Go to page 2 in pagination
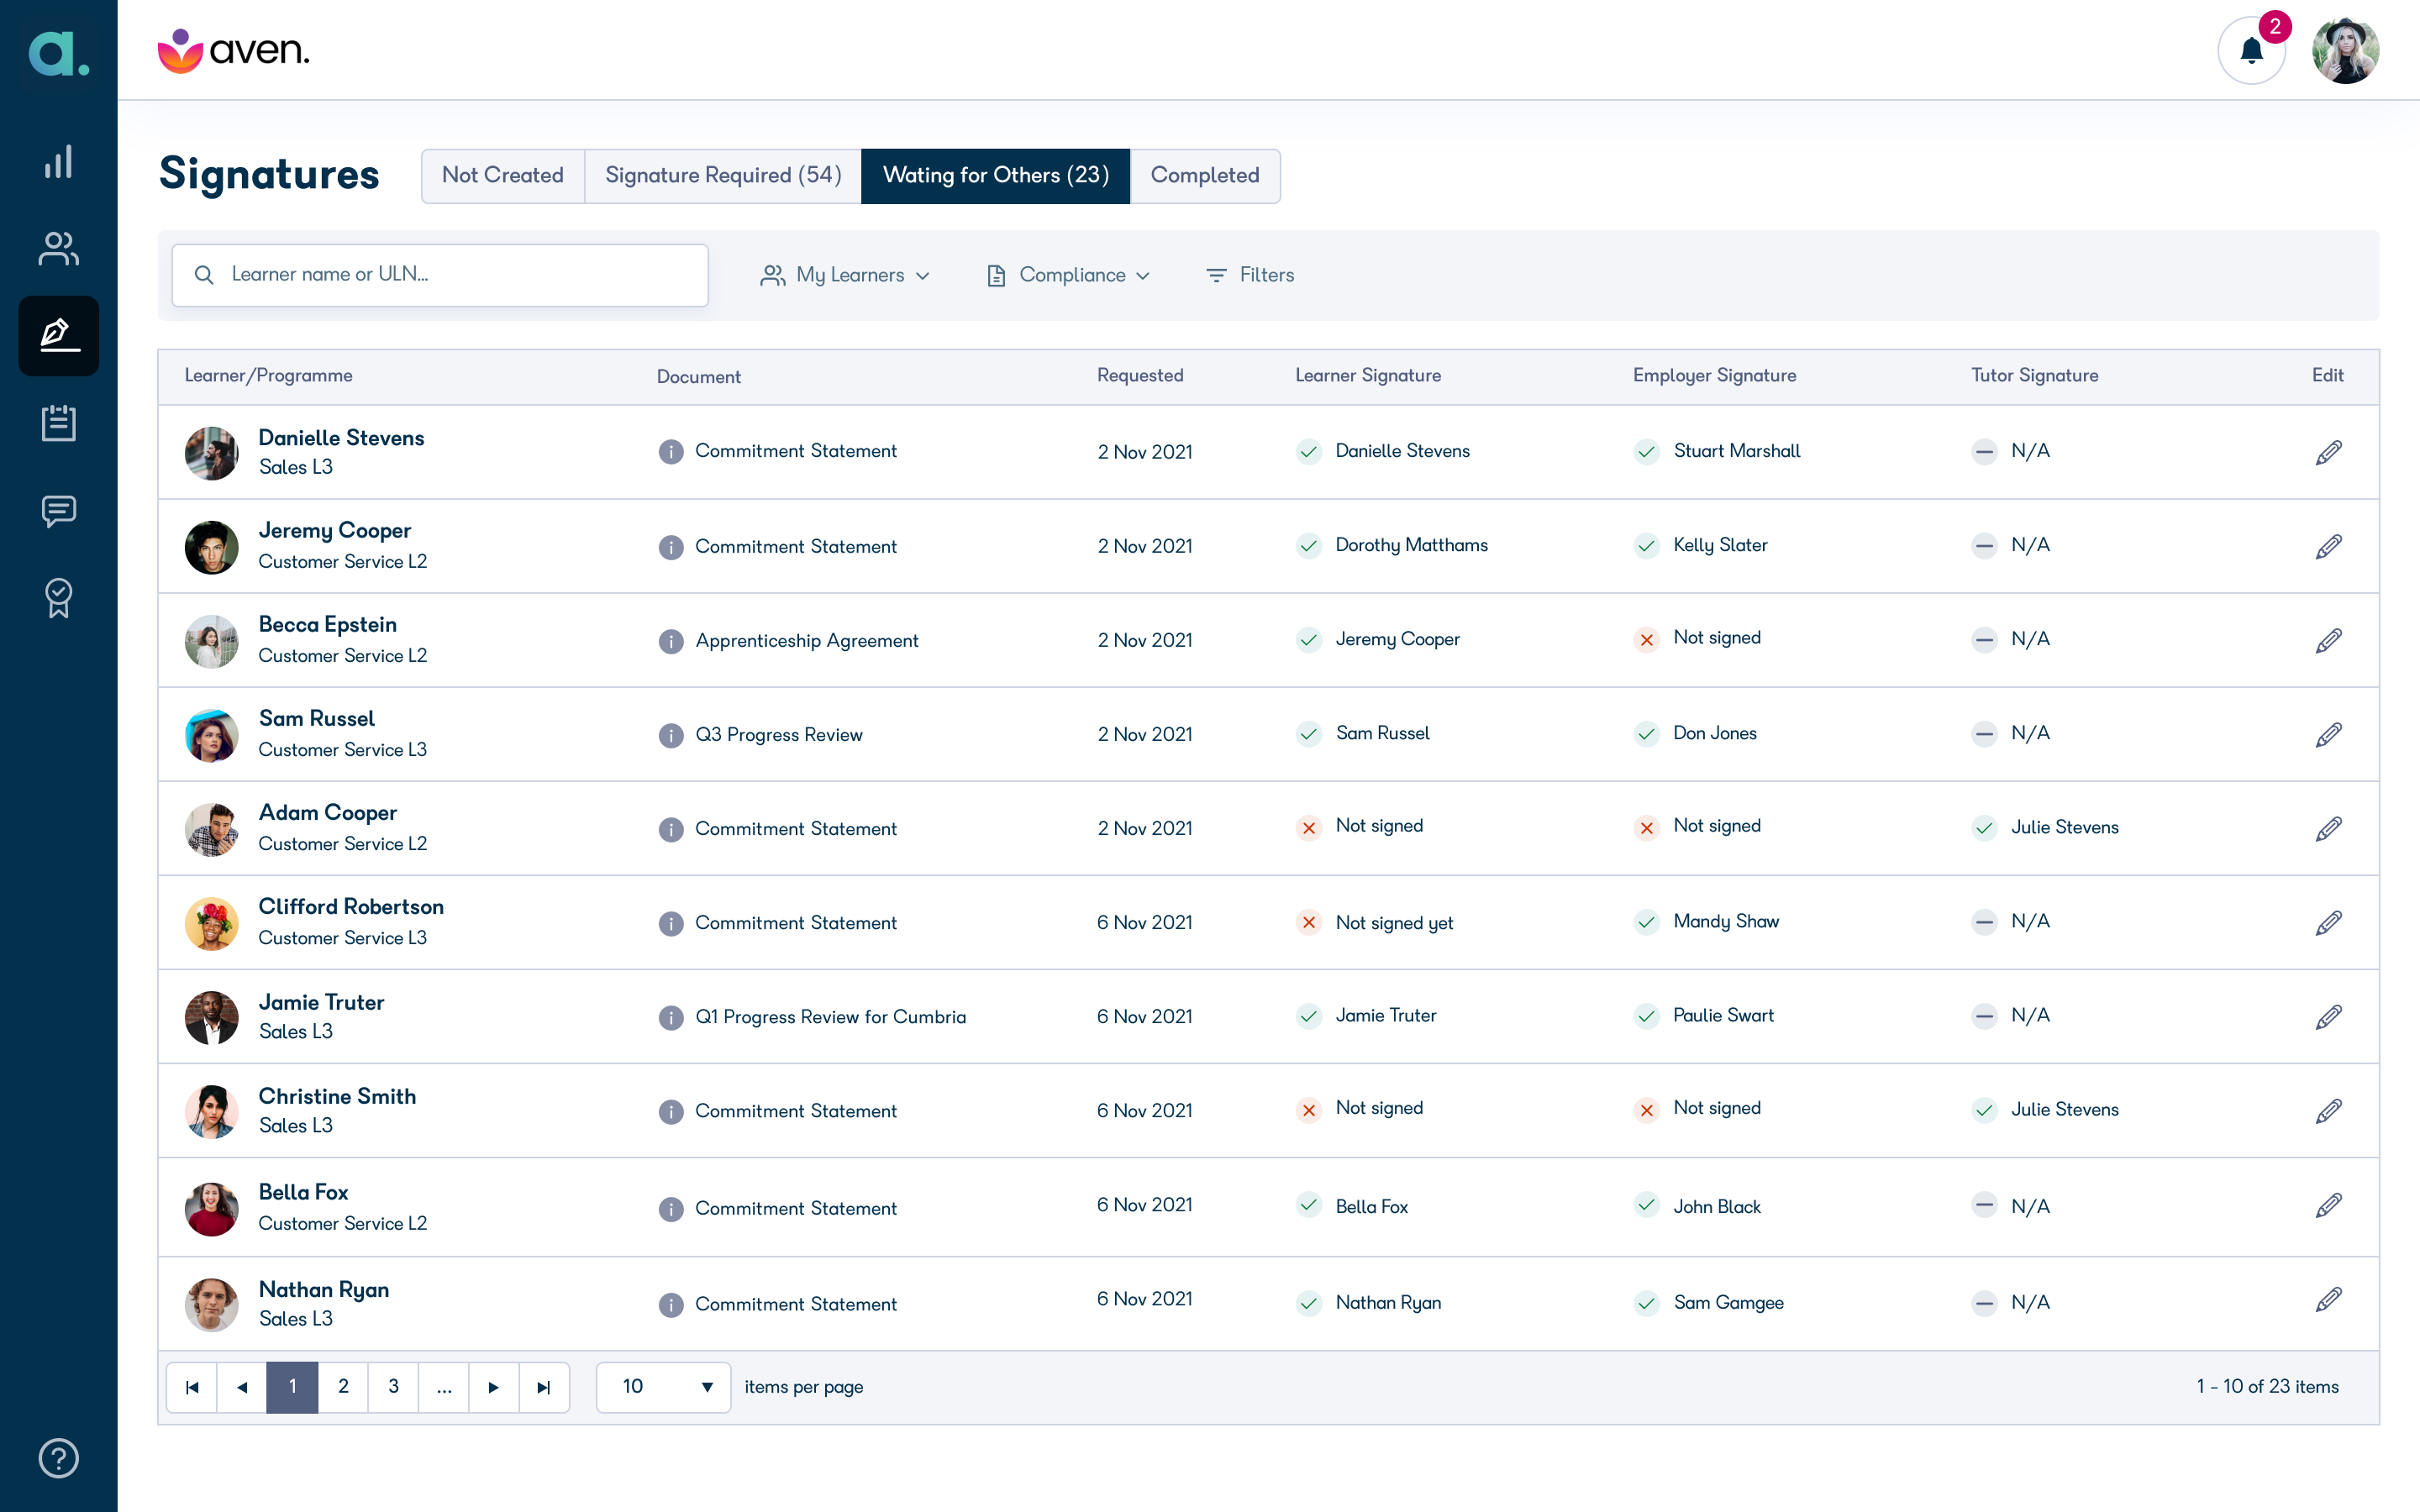This screenshot has width=2420, height=1512. [x=343, y=1387]
